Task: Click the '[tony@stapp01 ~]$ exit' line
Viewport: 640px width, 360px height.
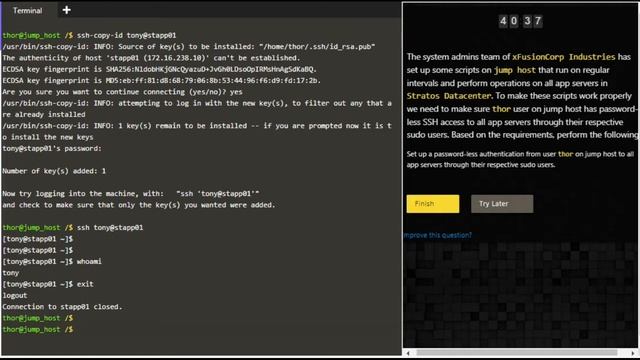Action: 48,284
